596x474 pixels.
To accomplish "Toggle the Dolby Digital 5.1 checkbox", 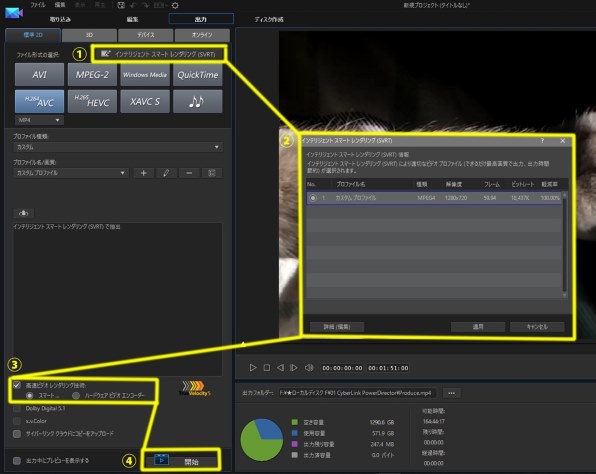I will tap(17, 409).
